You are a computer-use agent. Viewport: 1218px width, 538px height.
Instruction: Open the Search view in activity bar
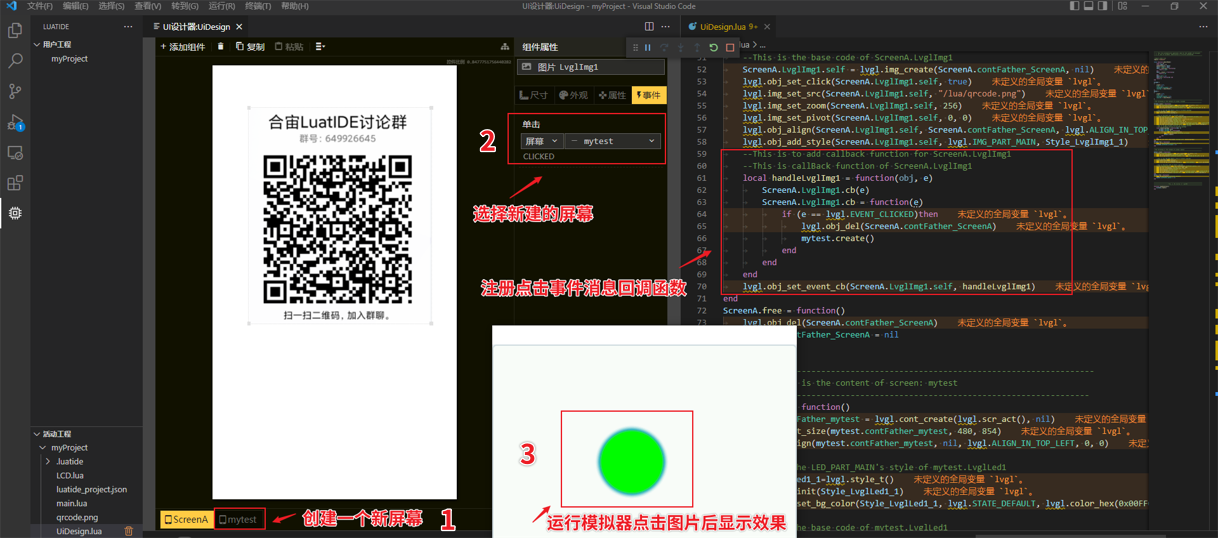pos(15,61)
